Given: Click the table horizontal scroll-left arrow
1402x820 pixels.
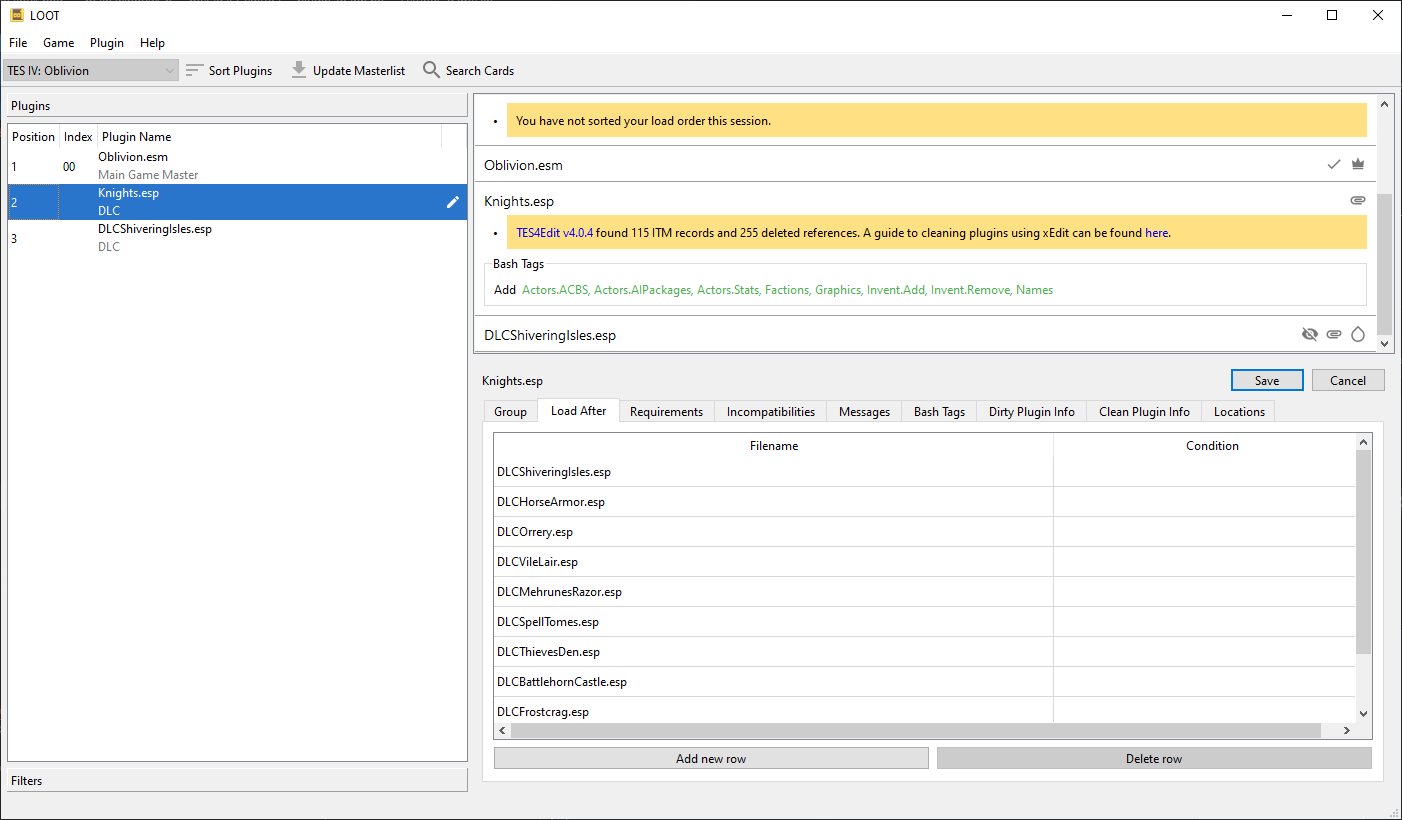Looking at the screenshot, I should [503, 731].
